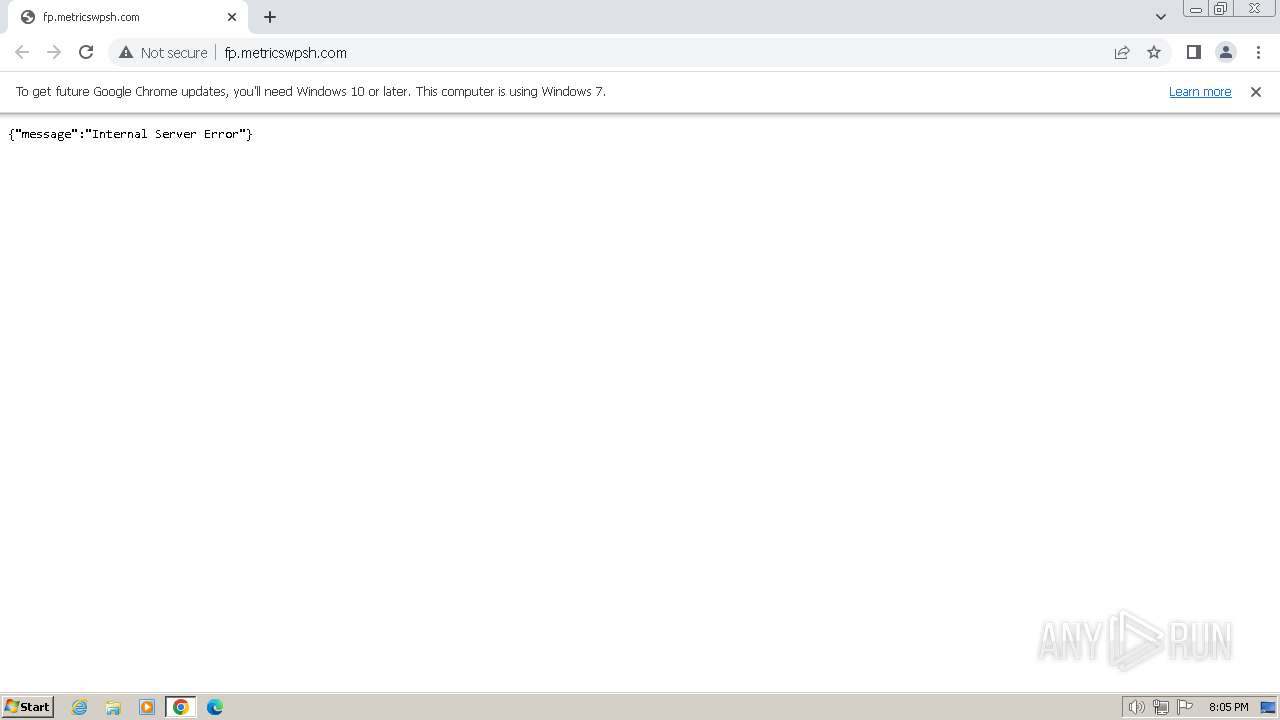The image size is (1280, 720).
Task: Go forward to the next page
Action: tap(54, 52)
